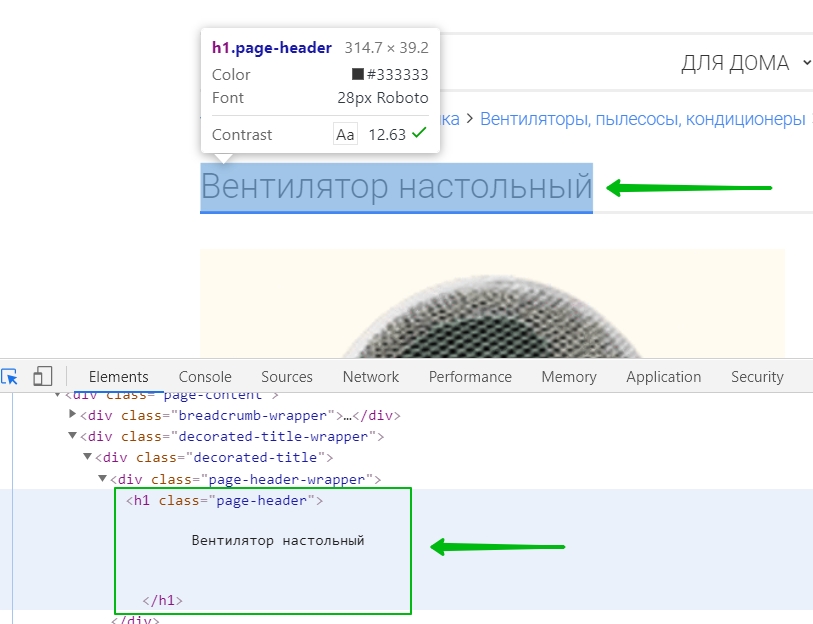Select the breadcrumb-wrapper div line
The image size is (813, 624).
(241, 415)
